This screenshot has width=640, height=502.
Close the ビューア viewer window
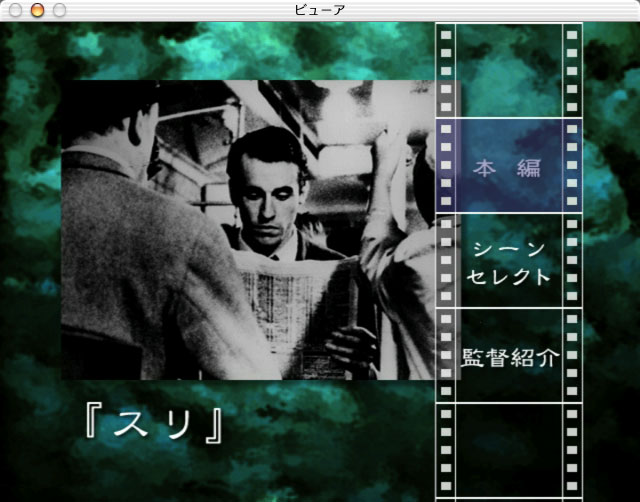[16, 10]
